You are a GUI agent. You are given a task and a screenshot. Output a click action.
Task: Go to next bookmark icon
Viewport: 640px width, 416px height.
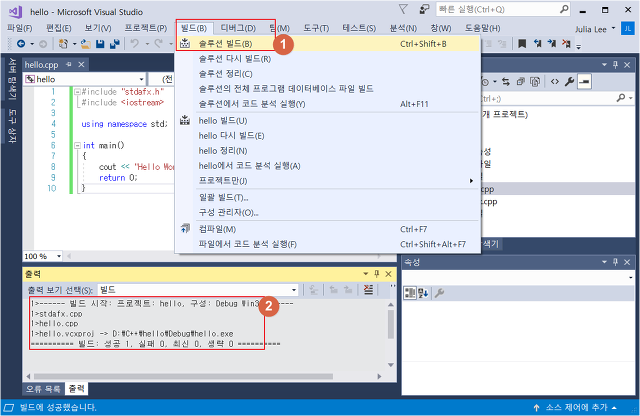(551, 44)
